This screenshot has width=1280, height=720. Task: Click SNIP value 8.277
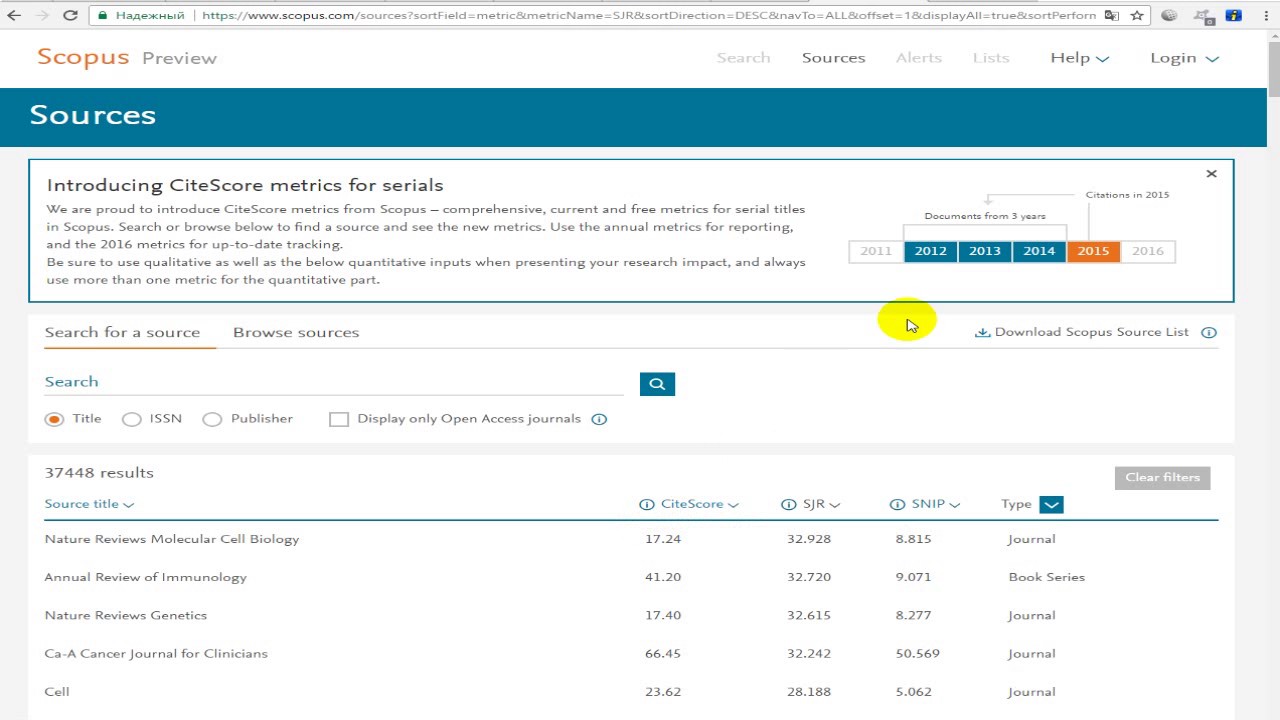pyautogui.click(x=914, y=615)
